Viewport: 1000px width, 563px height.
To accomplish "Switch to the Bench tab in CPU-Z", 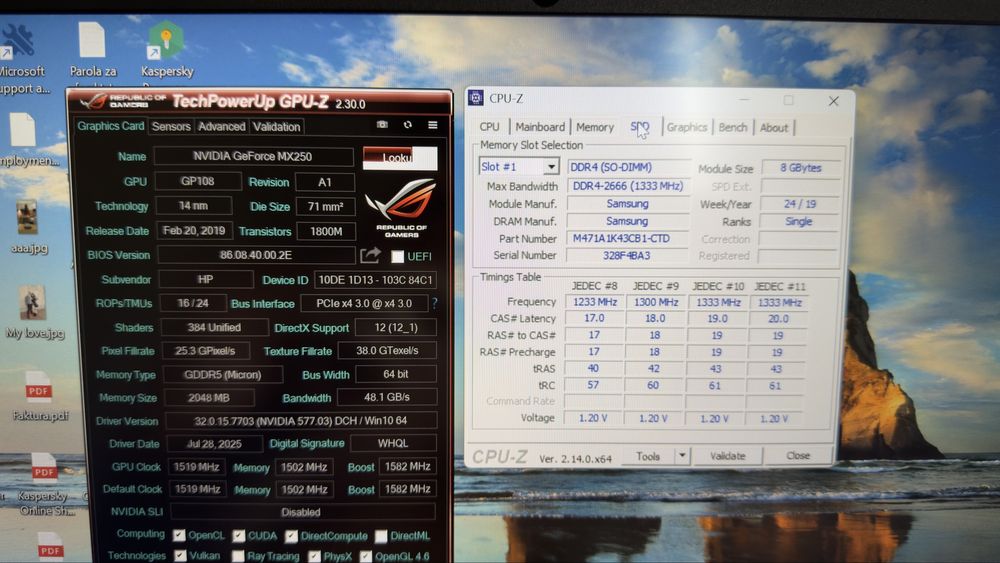I will (732, 127).
